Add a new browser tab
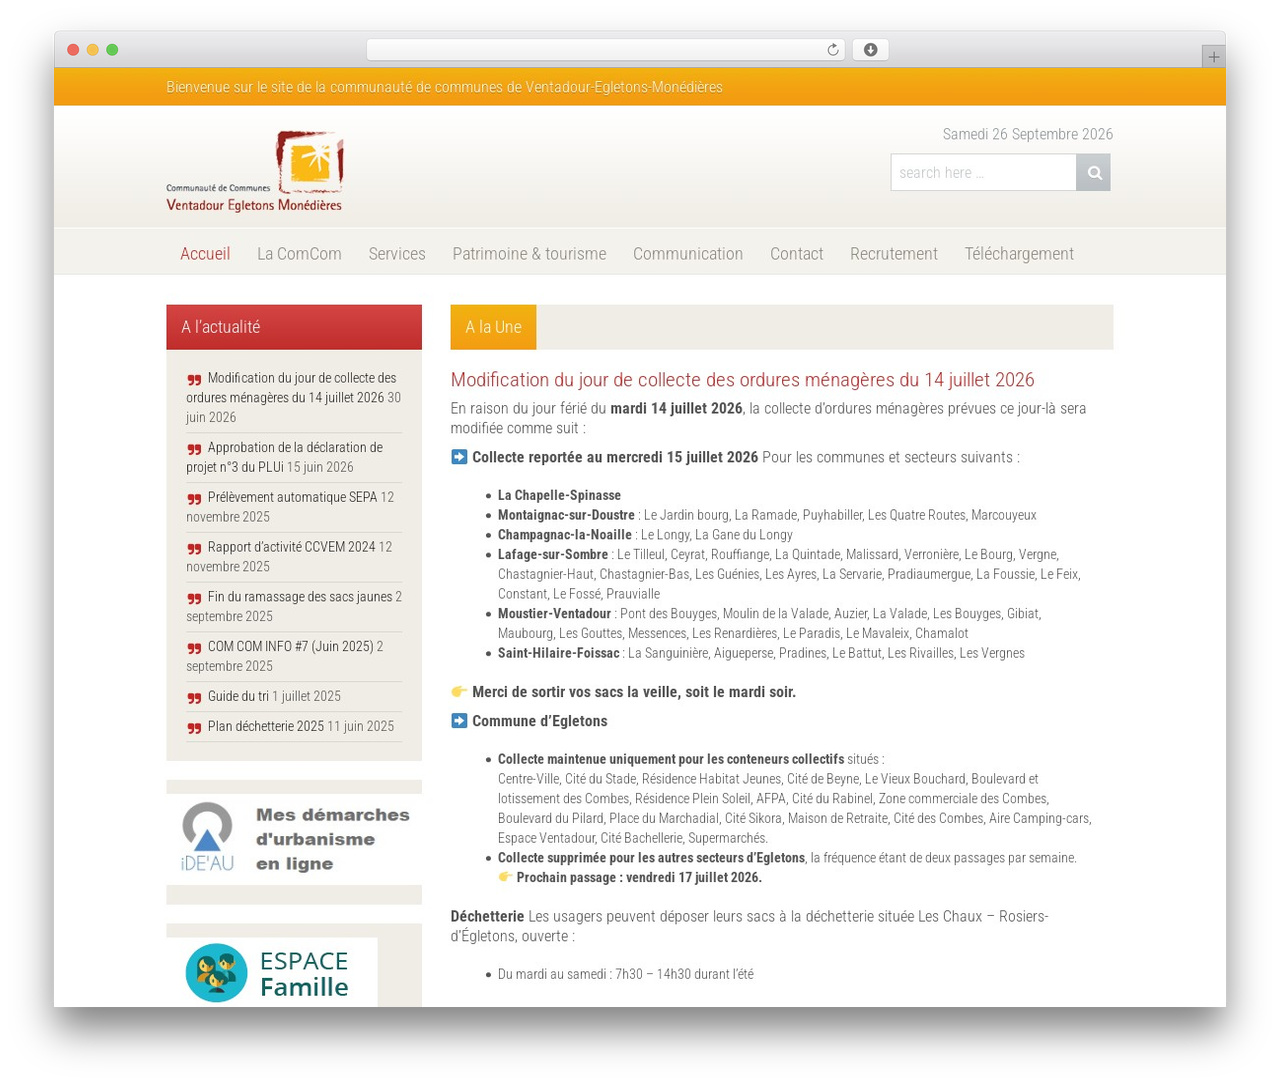The image size is (1280, 1084). click(1213, 57)
